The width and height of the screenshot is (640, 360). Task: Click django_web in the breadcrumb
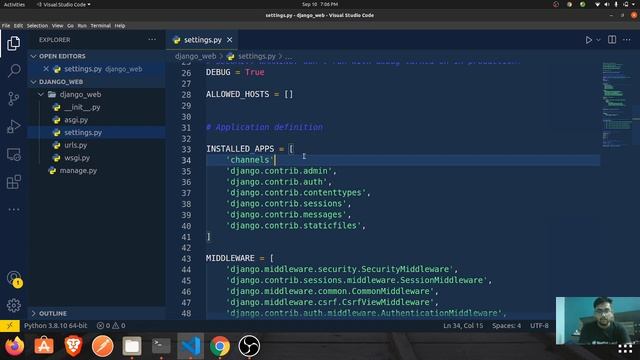click(x=195, y=56)
